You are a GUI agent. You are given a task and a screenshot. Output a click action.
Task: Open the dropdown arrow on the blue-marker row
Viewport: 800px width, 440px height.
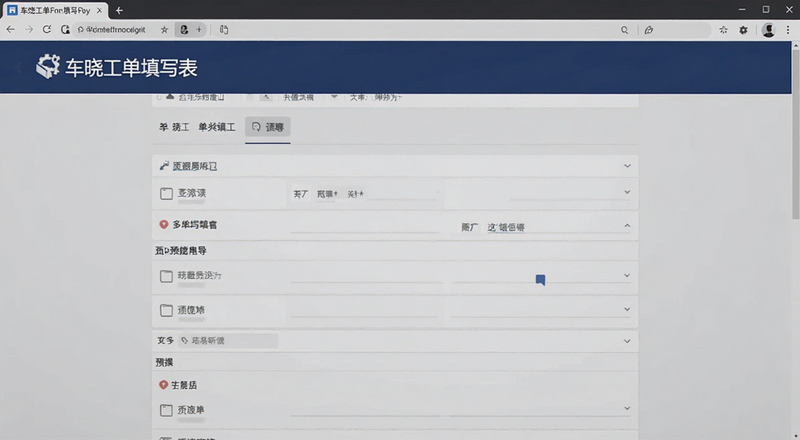point(627,276)
